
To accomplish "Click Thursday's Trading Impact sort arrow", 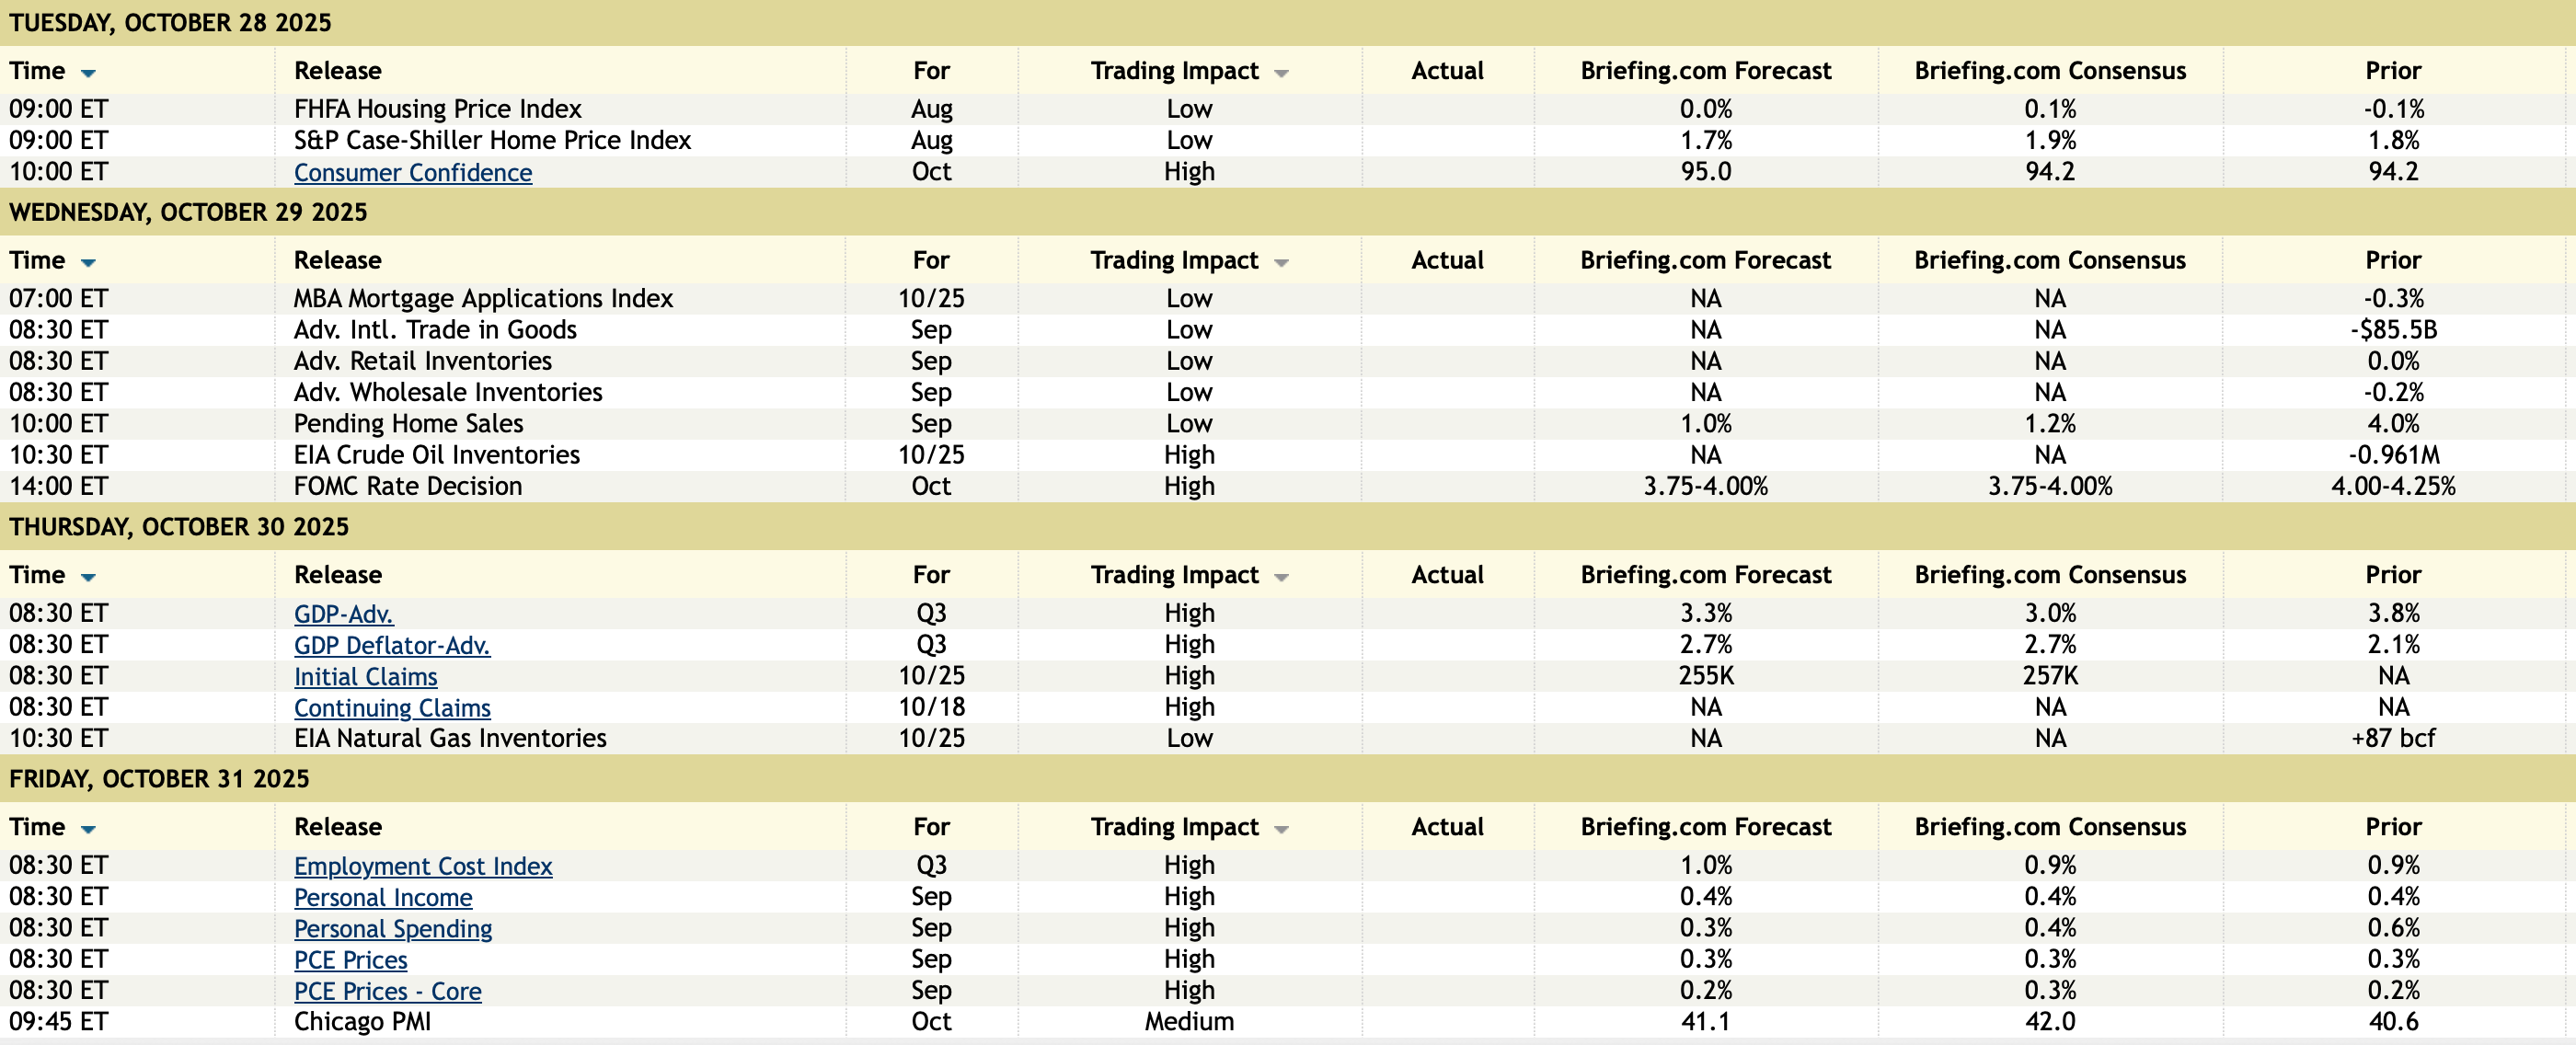I will click(1281, 577).
